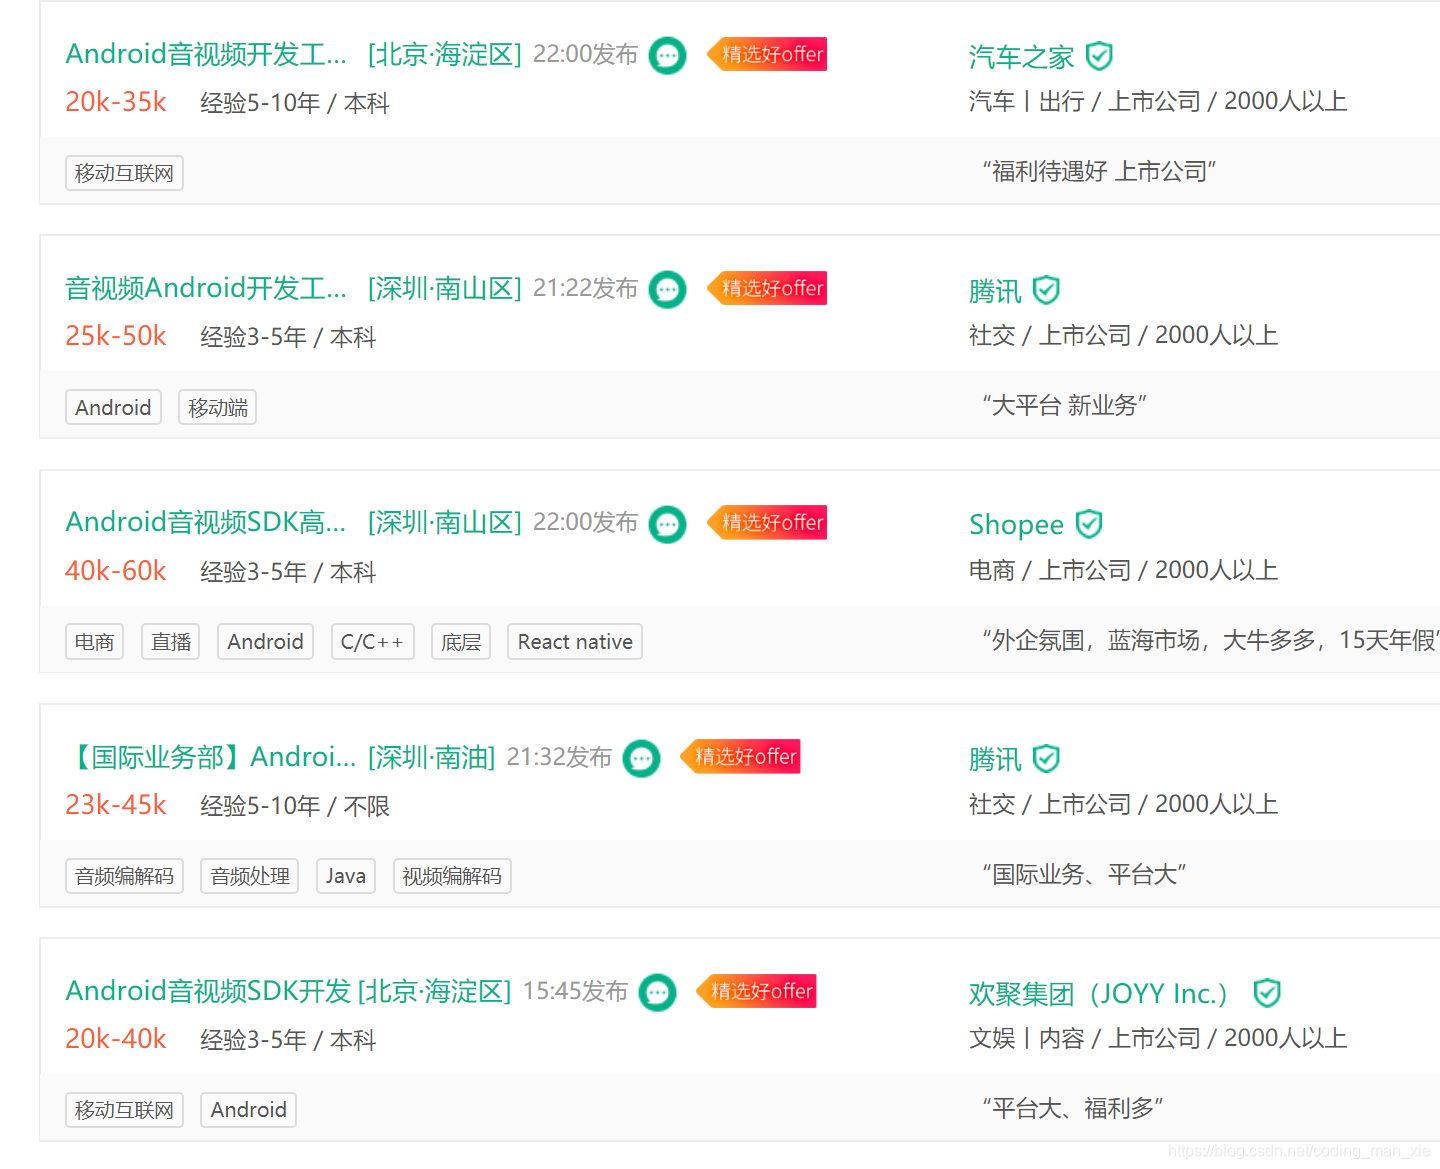Click verified shield beside 腾讯 in 25k-50k listing
Screen dimensions: 1440x1169
coord(1046,290)
